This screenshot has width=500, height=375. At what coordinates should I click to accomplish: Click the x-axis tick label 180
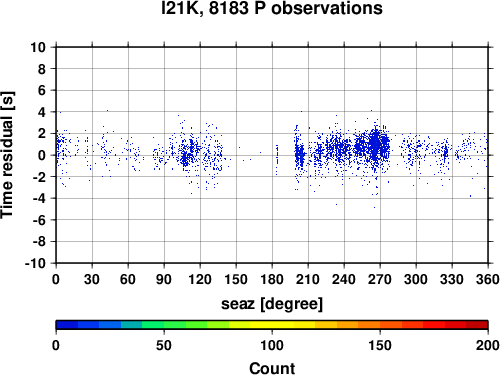[x=272, y=279]
